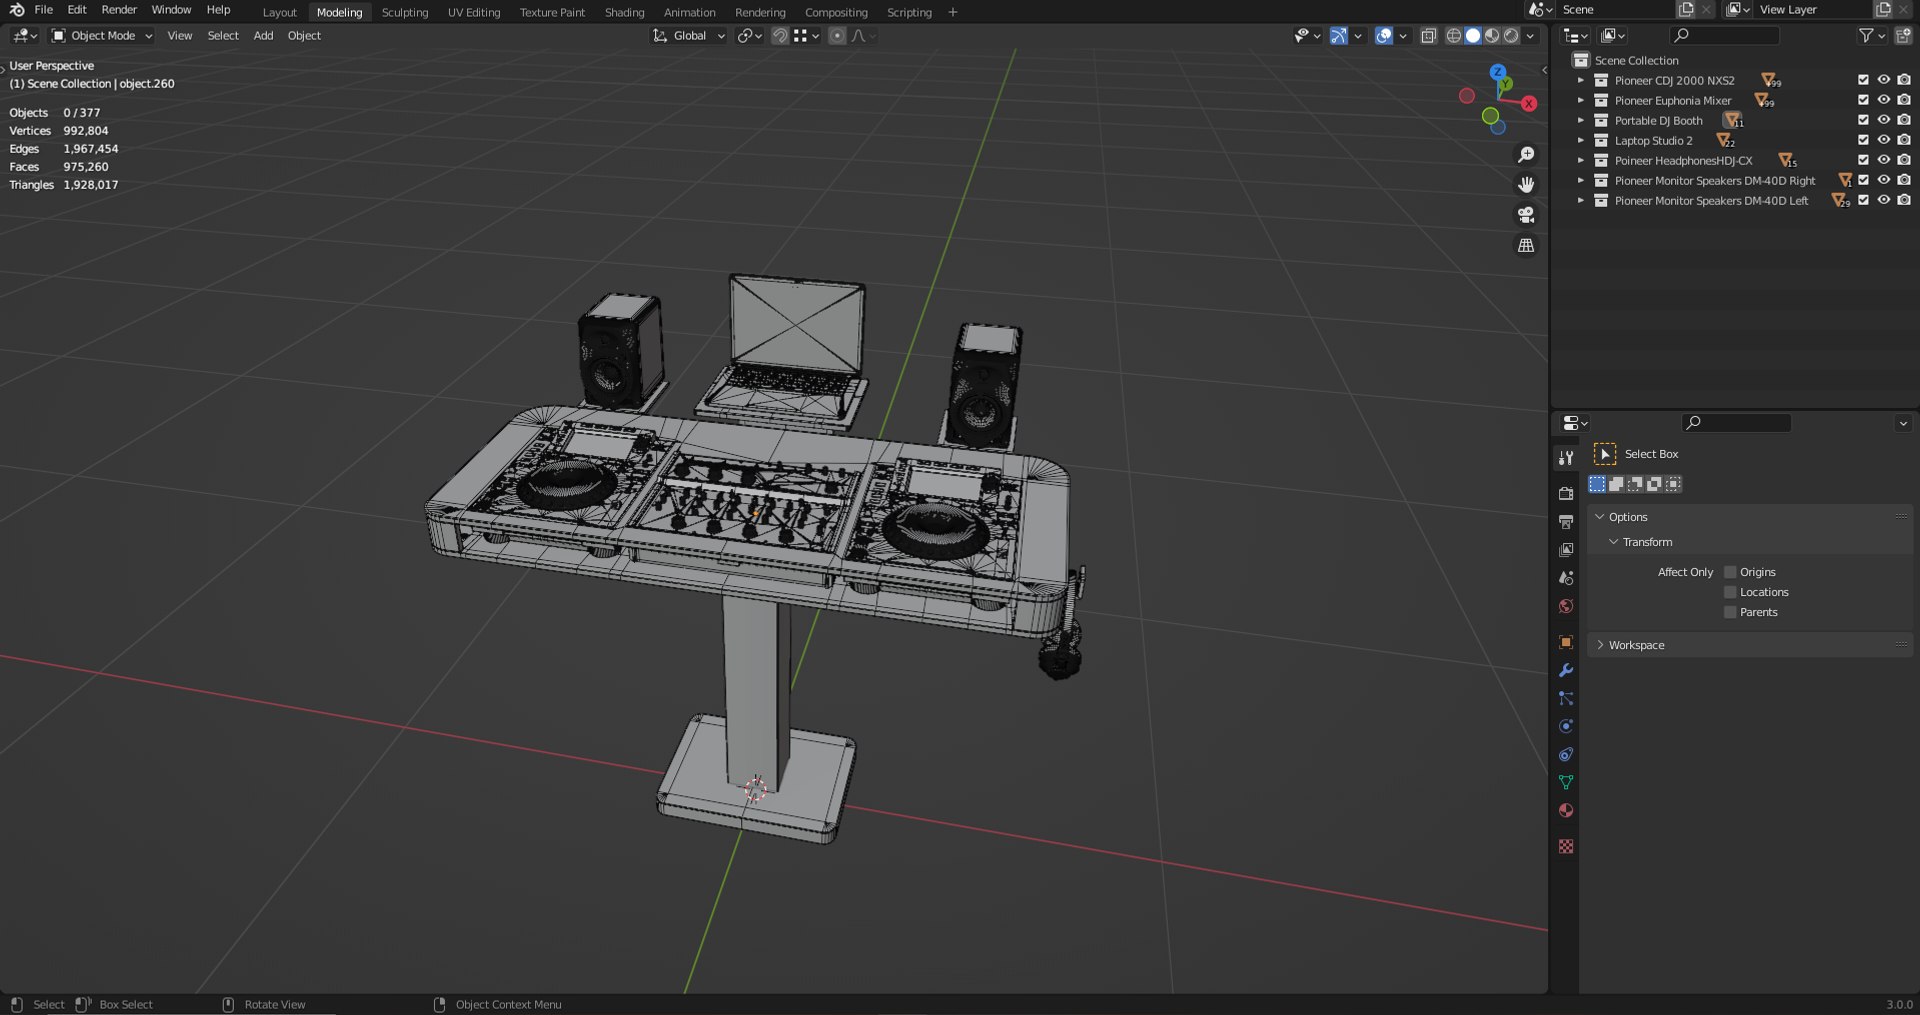The height and width of the screenshot is (1015, 1920).
Task: Toggle X-ray display in viewport header
Action: (x=1429, y=36)
